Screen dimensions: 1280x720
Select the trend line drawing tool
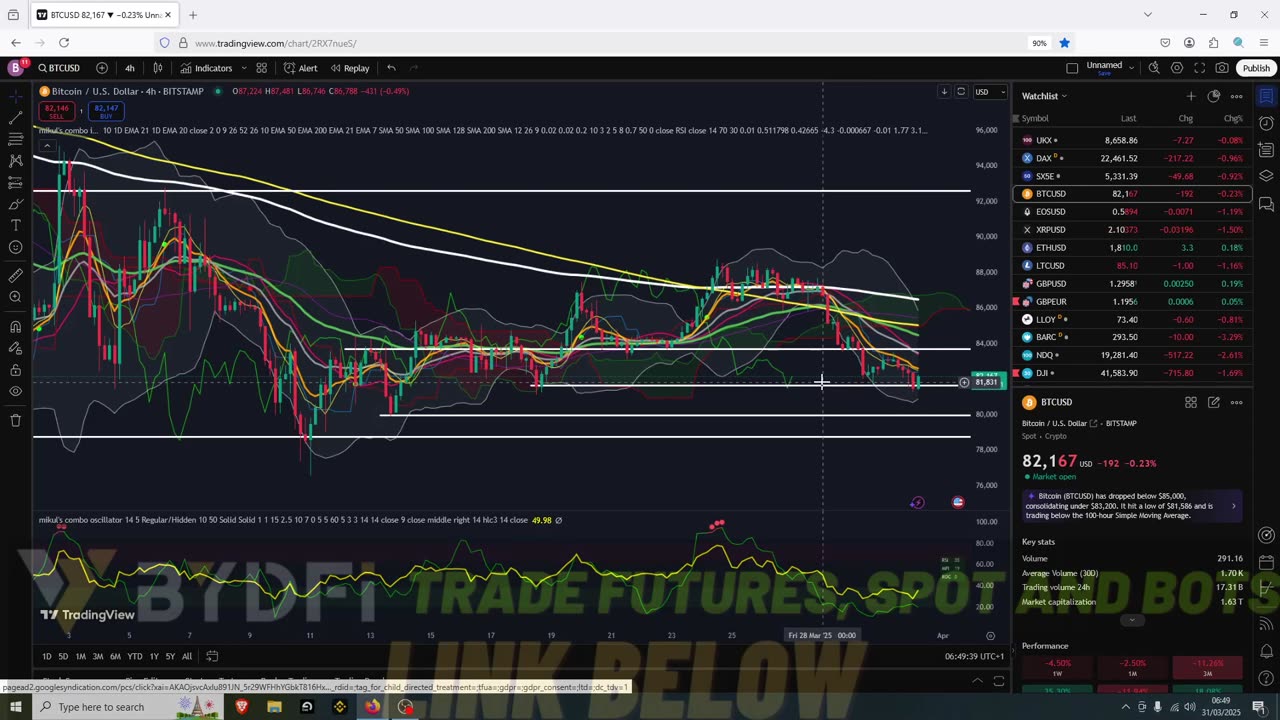pyautogui.click(x=15, y=118)
